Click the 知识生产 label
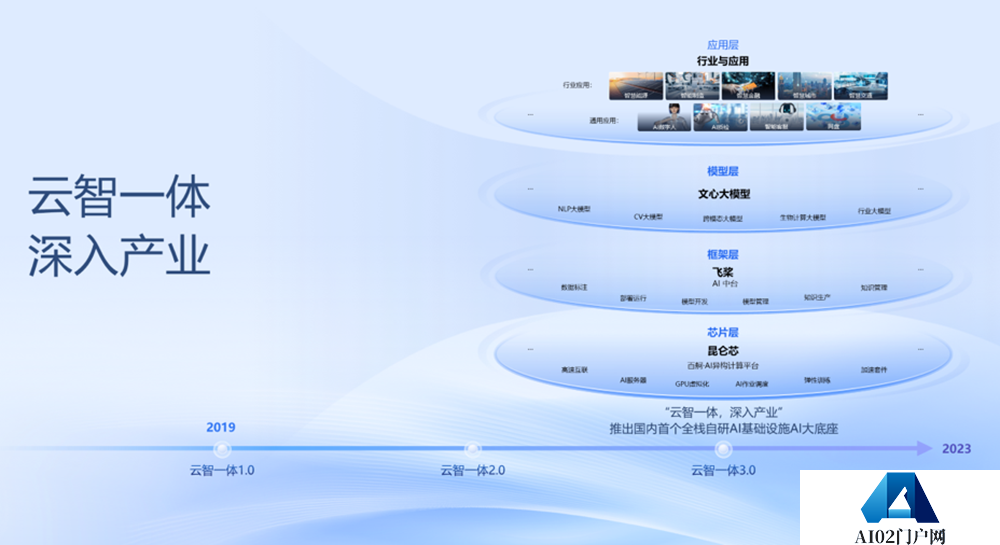1000x545 pixels. pos(817,298)
